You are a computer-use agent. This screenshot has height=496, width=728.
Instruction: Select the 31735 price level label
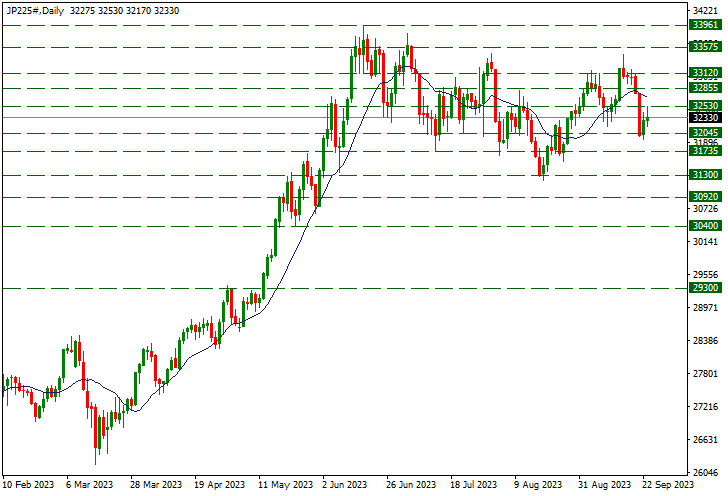tap(705, 151)
